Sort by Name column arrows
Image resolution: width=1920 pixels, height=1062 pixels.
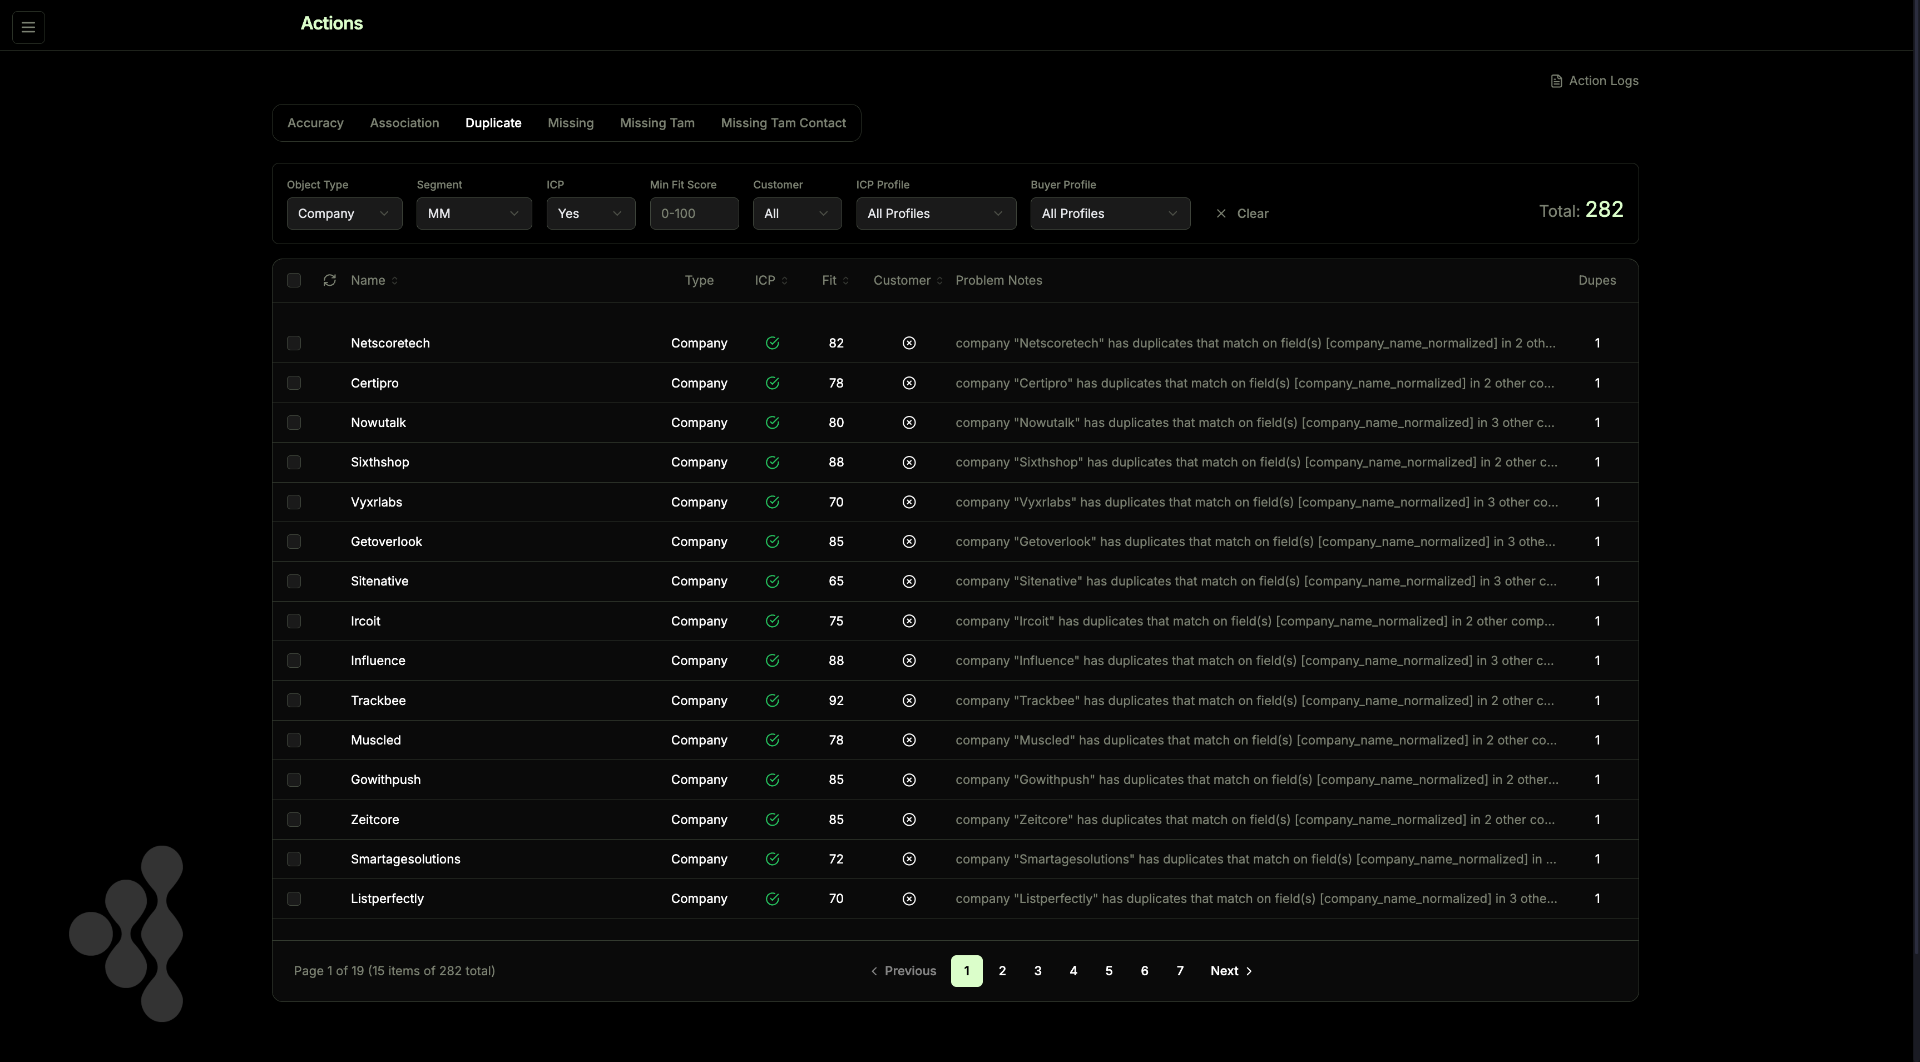click(395, 281)
